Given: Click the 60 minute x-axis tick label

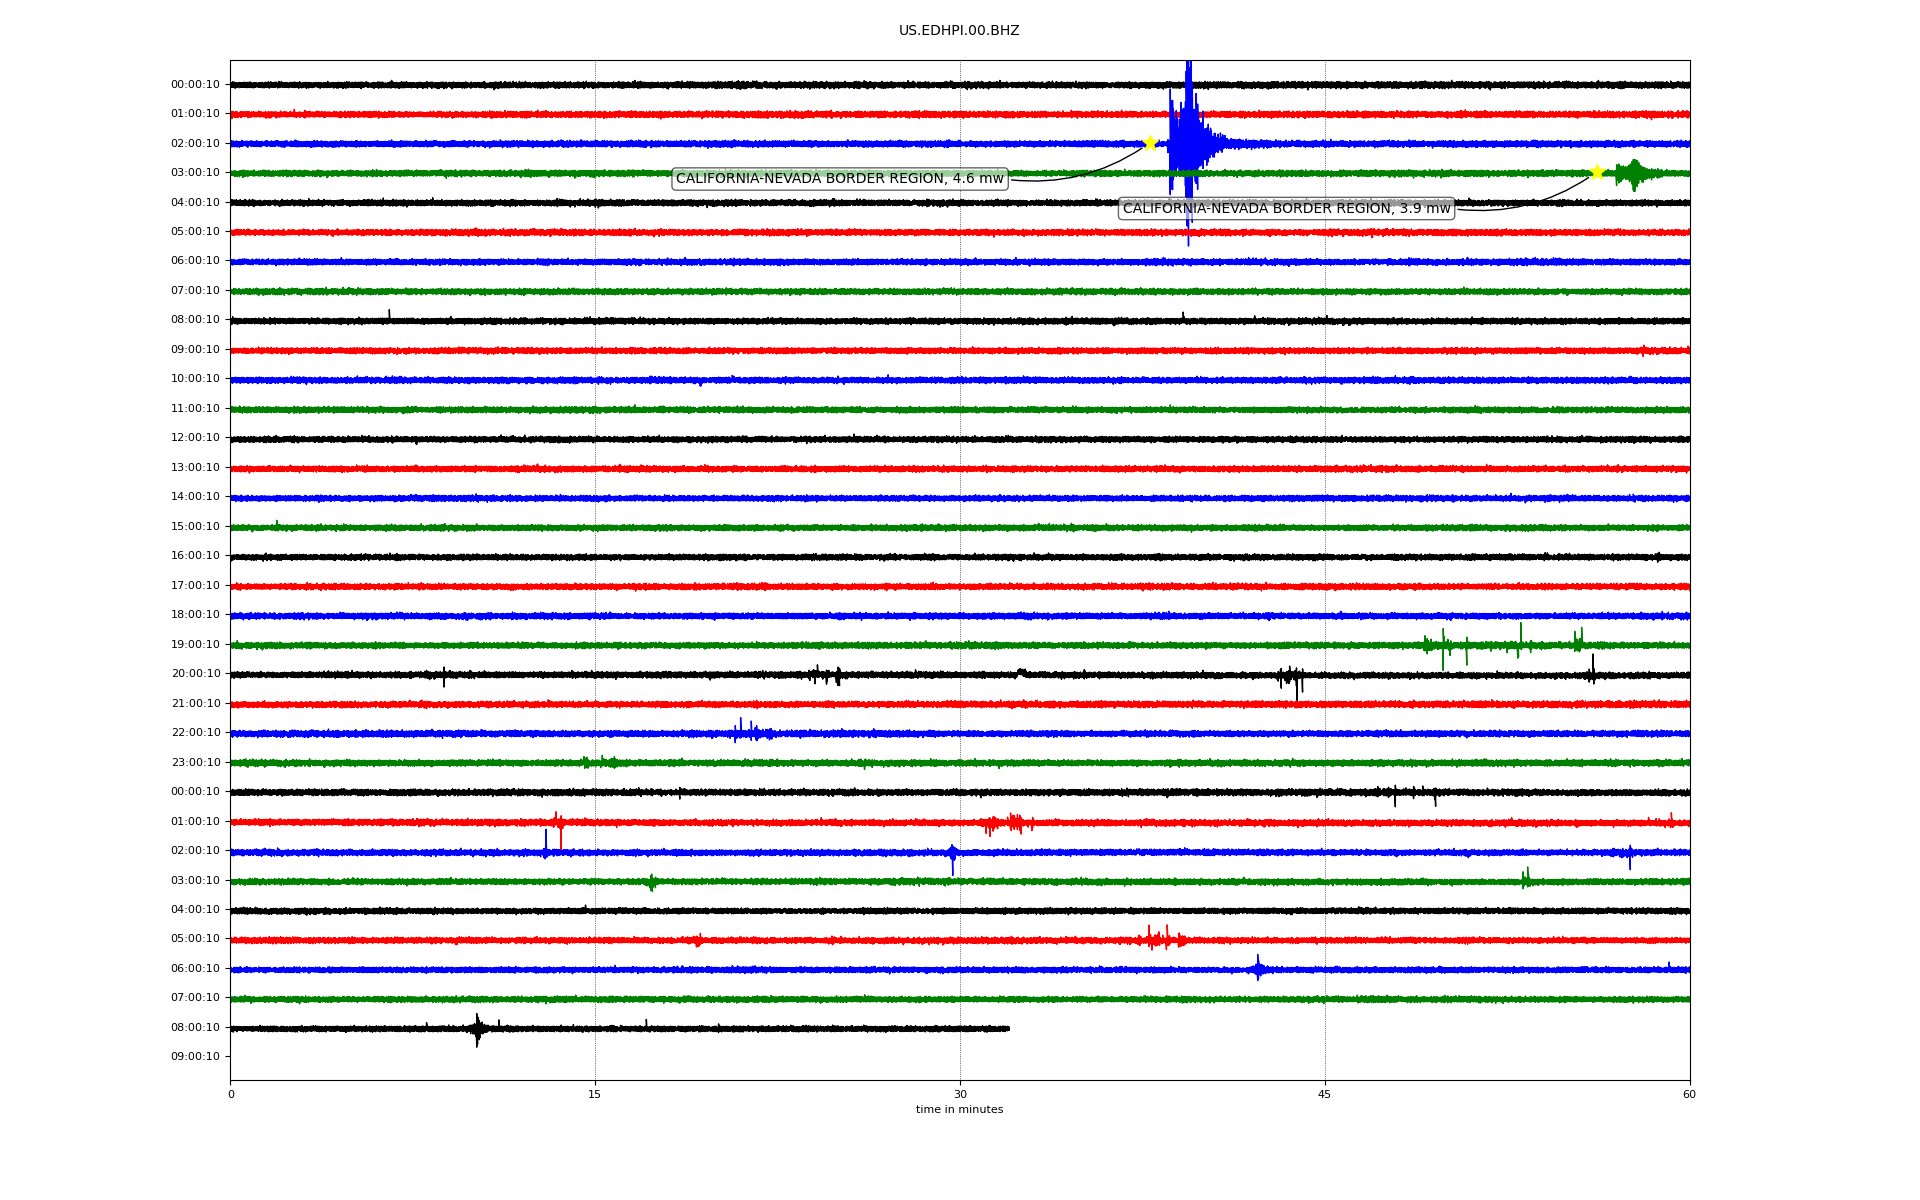Looking at the screenshot, I should coord(1689,1095).
